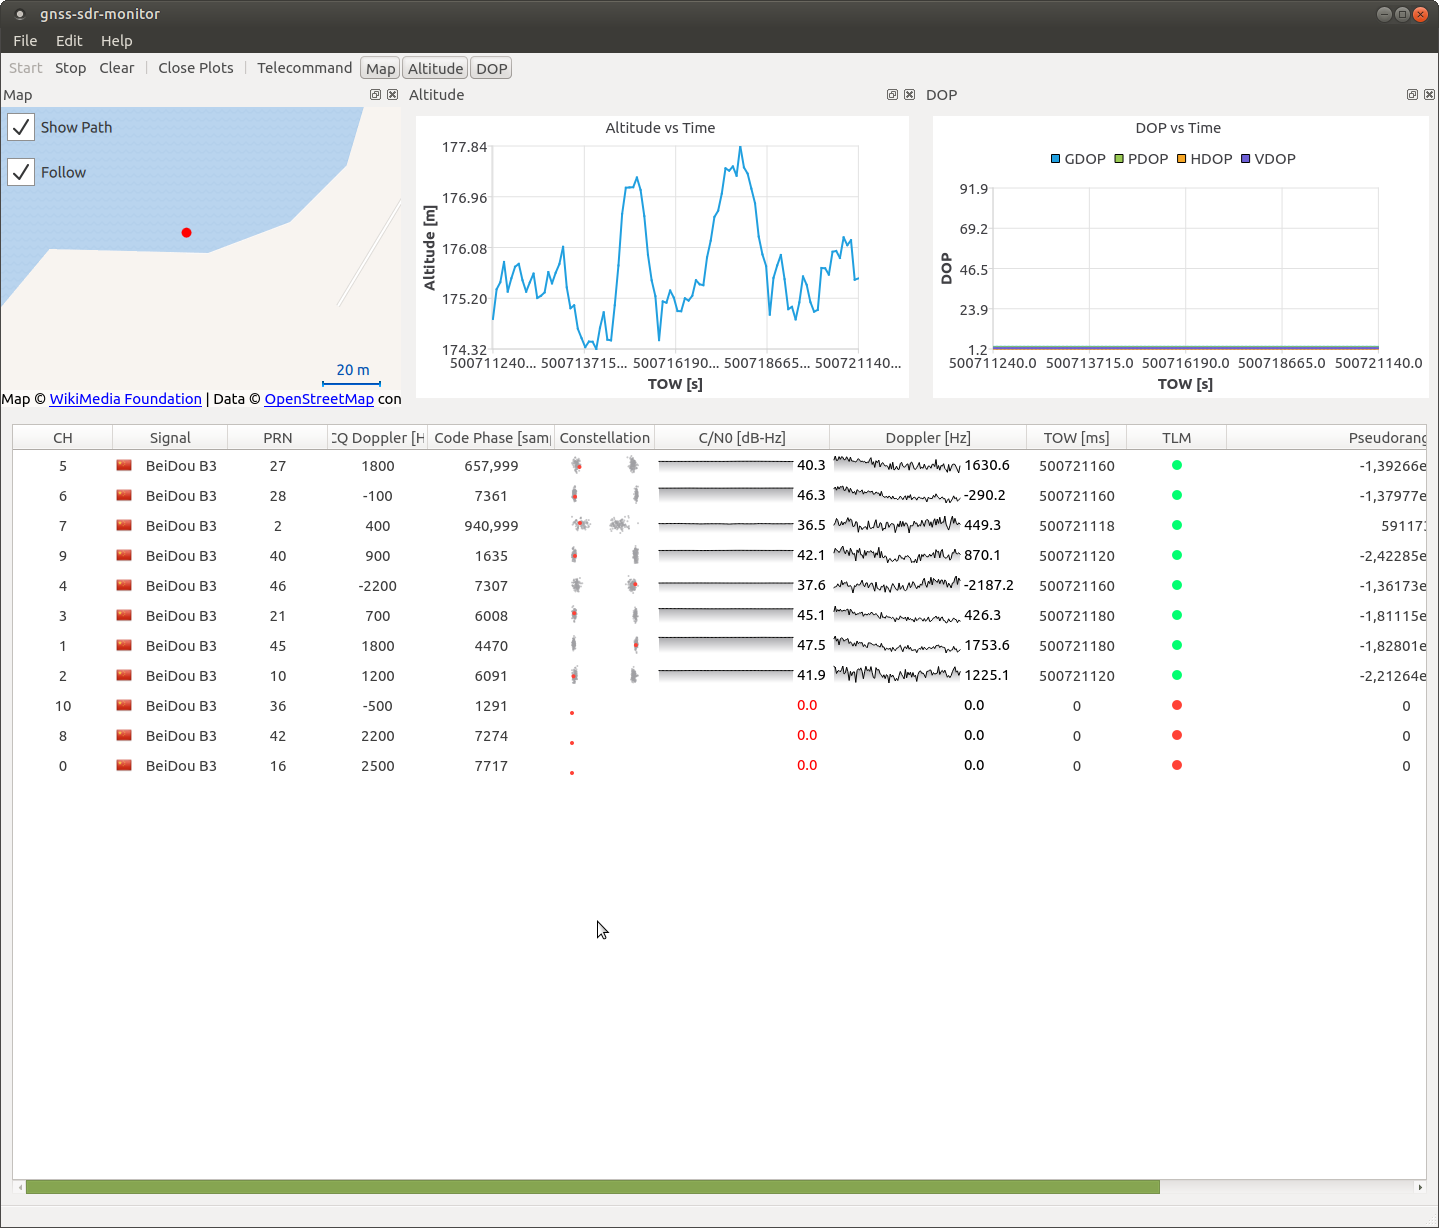Viewport: 1439px width, 1228px height.
Task: Float the Map panel using its undock icon
Action: pos(375,94)
